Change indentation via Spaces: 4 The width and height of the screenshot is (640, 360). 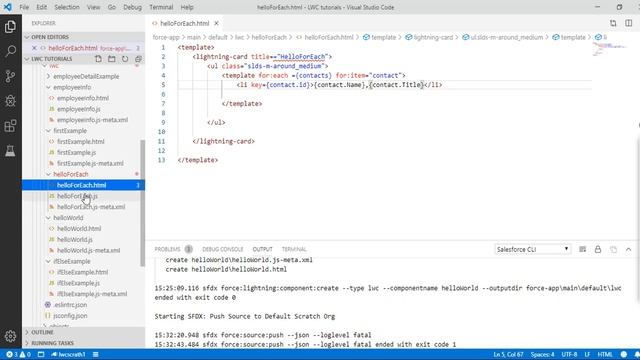tap(542, 354)
